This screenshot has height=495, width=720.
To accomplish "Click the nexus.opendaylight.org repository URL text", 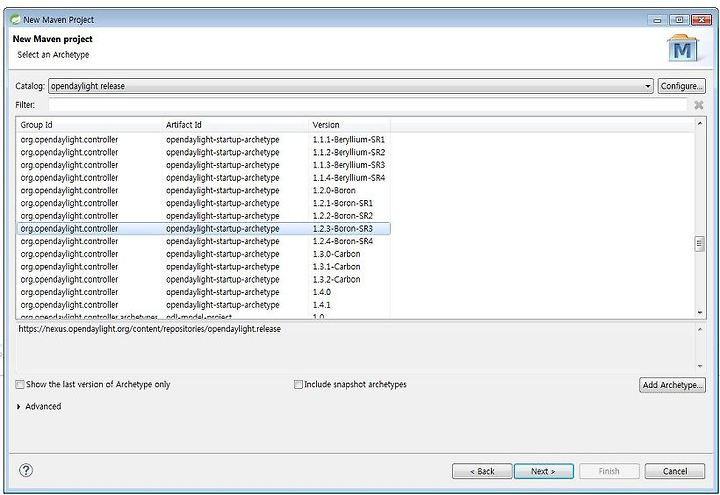I will (150, 329).
